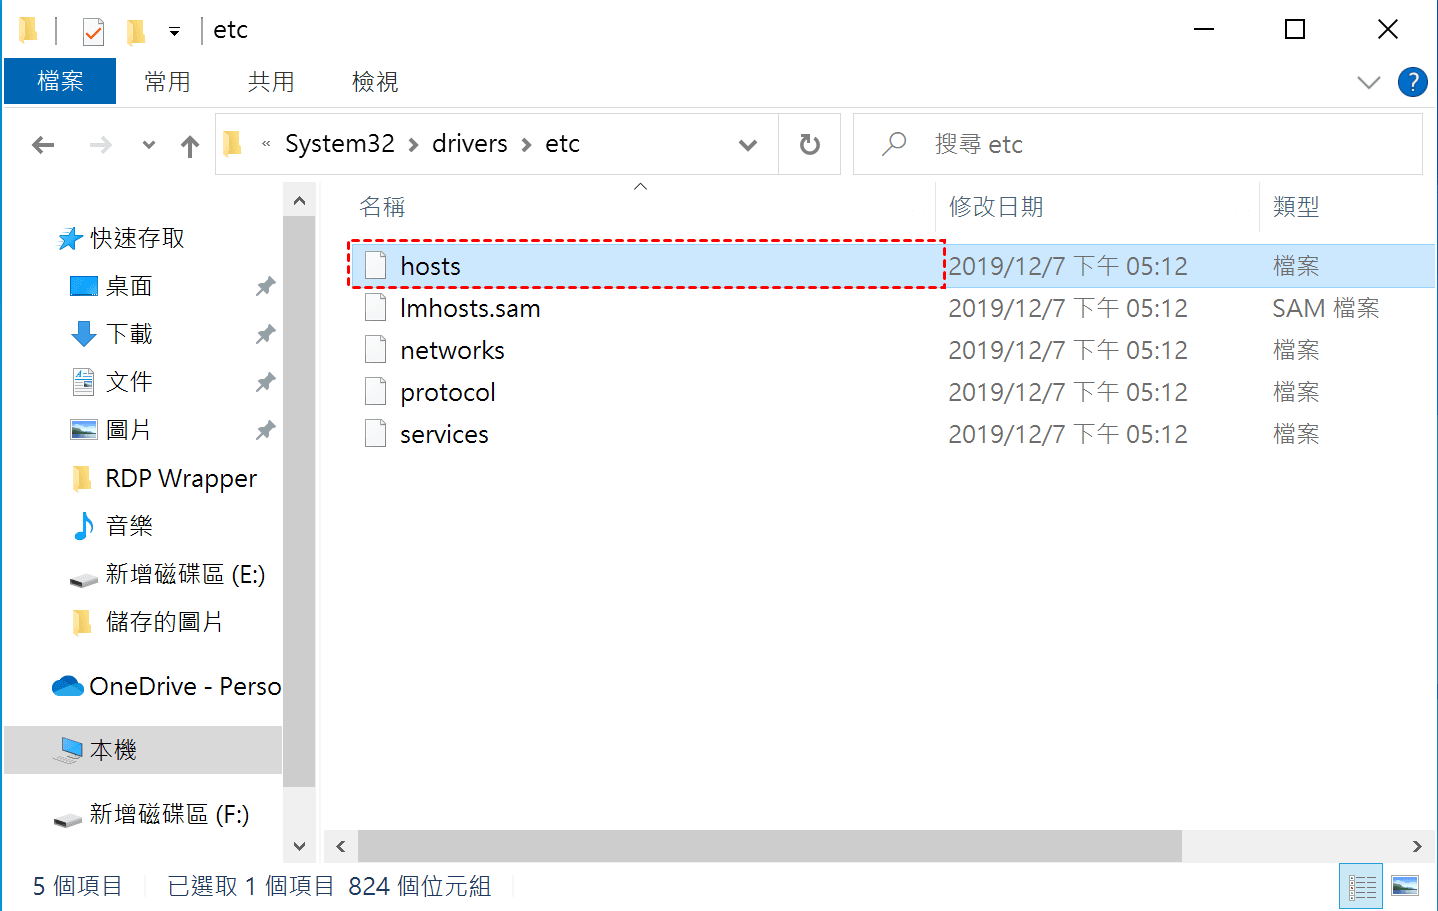This screenshot has height=911, width=1438.
Task: Click the New Folder quick access icon
Action: pos(136,31)
